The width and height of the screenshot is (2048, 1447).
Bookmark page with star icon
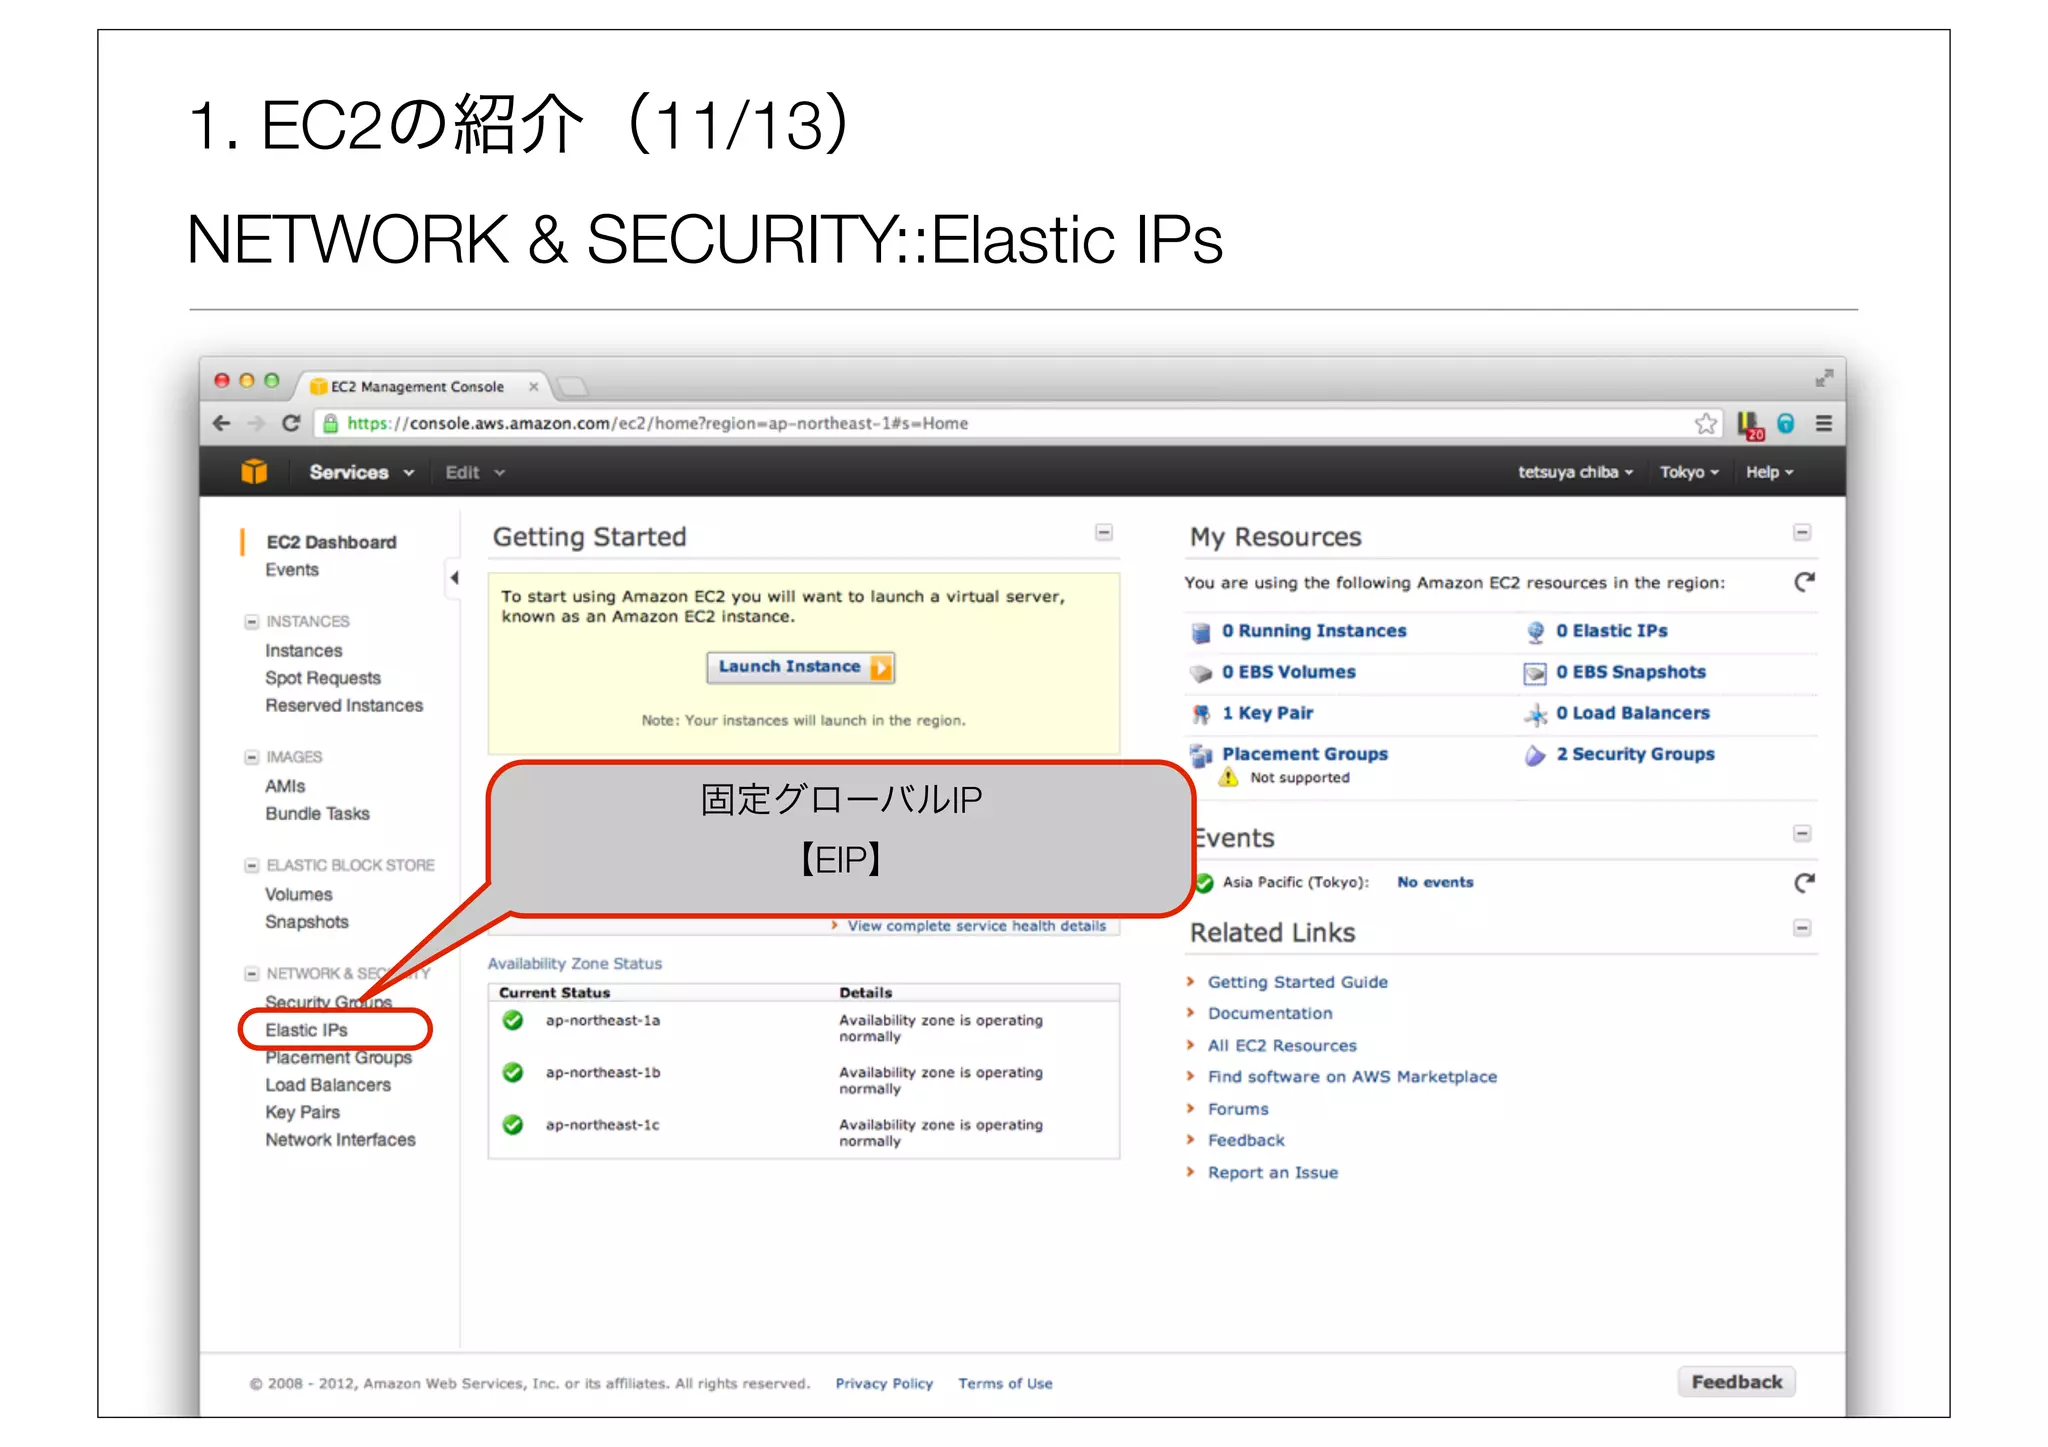(1706, 423)
